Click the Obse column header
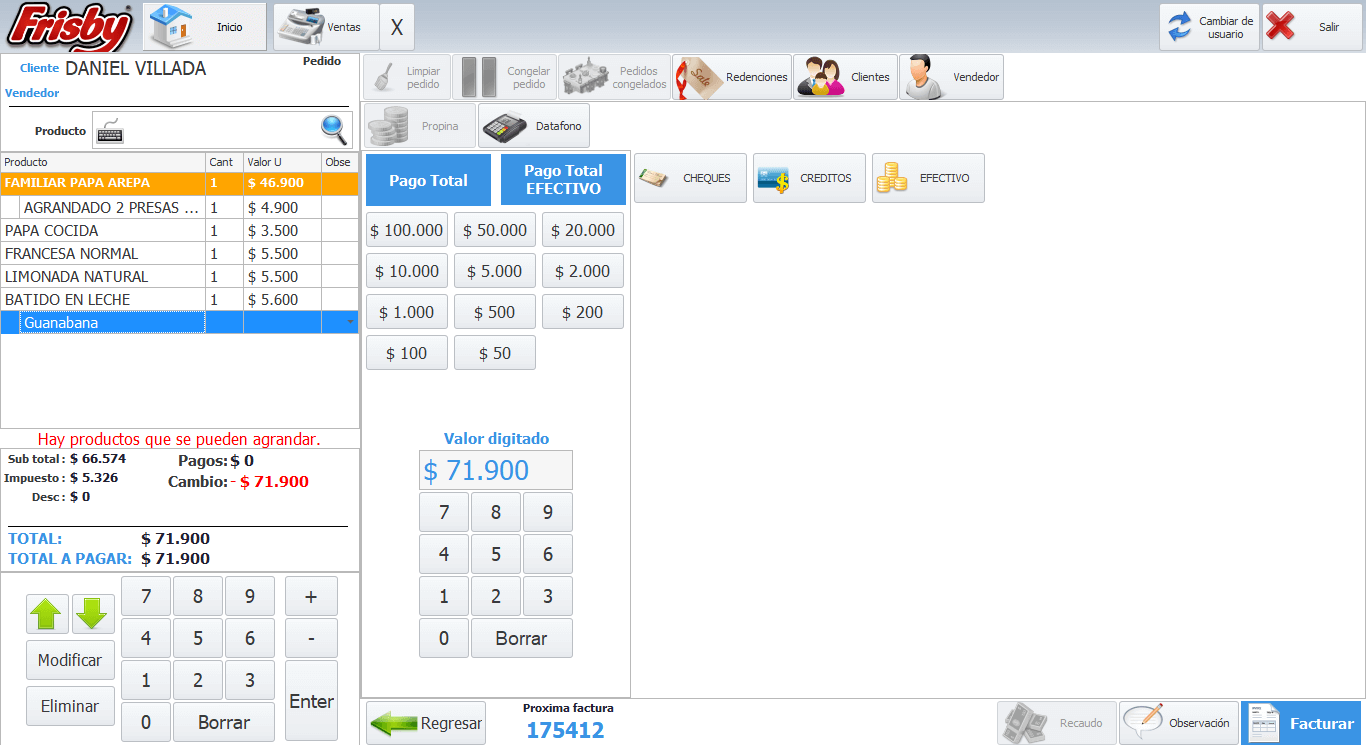Image resolution: width=1366 pixels, height=745 pixels. 340,162
